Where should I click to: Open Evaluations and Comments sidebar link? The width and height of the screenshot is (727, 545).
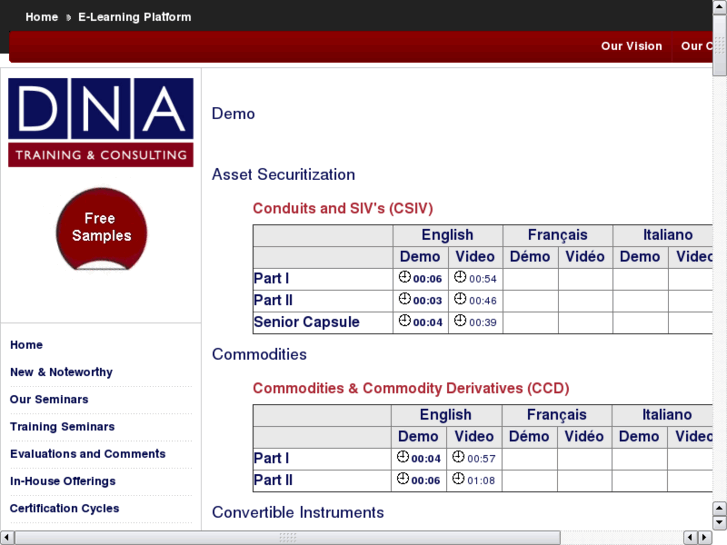point(87,454)
